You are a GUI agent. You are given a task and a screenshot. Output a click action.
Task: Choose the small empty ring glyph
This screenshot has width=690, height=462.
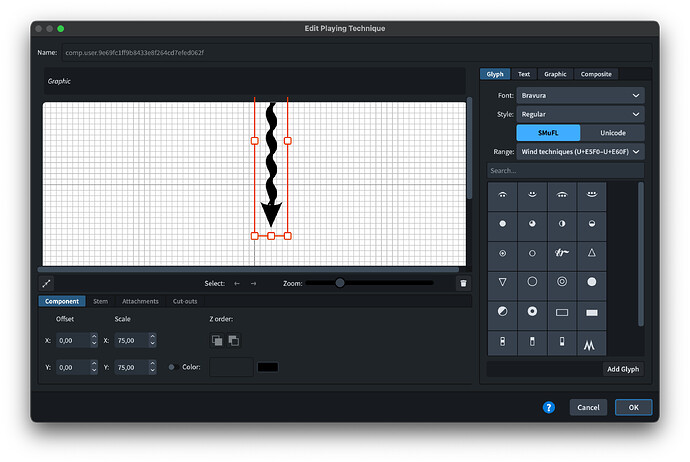point(532,253)
